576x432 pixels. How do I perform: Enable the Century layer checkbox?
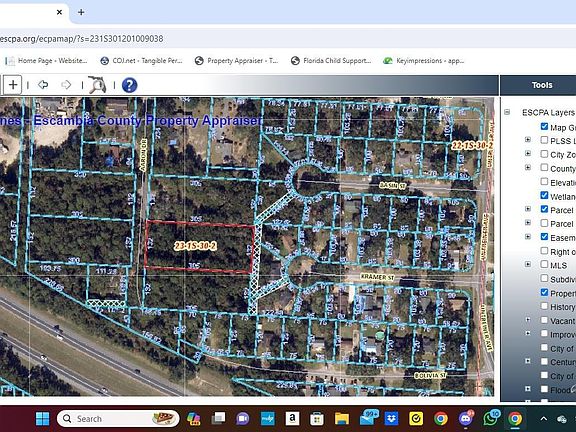(x=544, y=361)
